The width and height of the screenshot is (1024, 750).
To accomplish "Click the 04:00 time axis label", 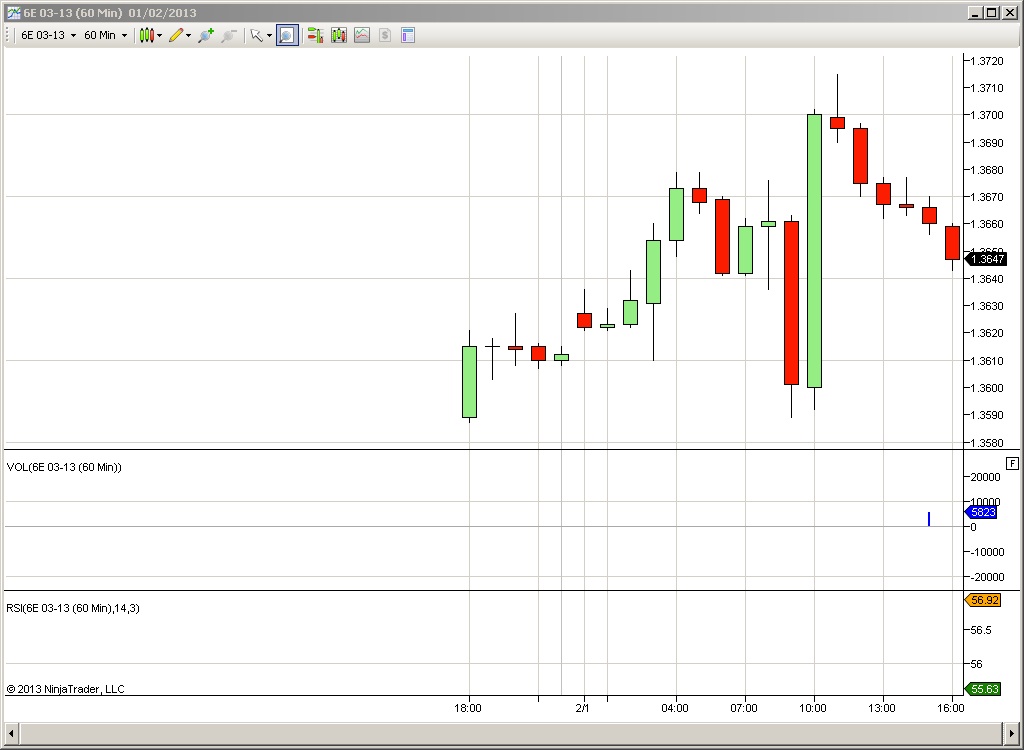I will click(675, 708).
